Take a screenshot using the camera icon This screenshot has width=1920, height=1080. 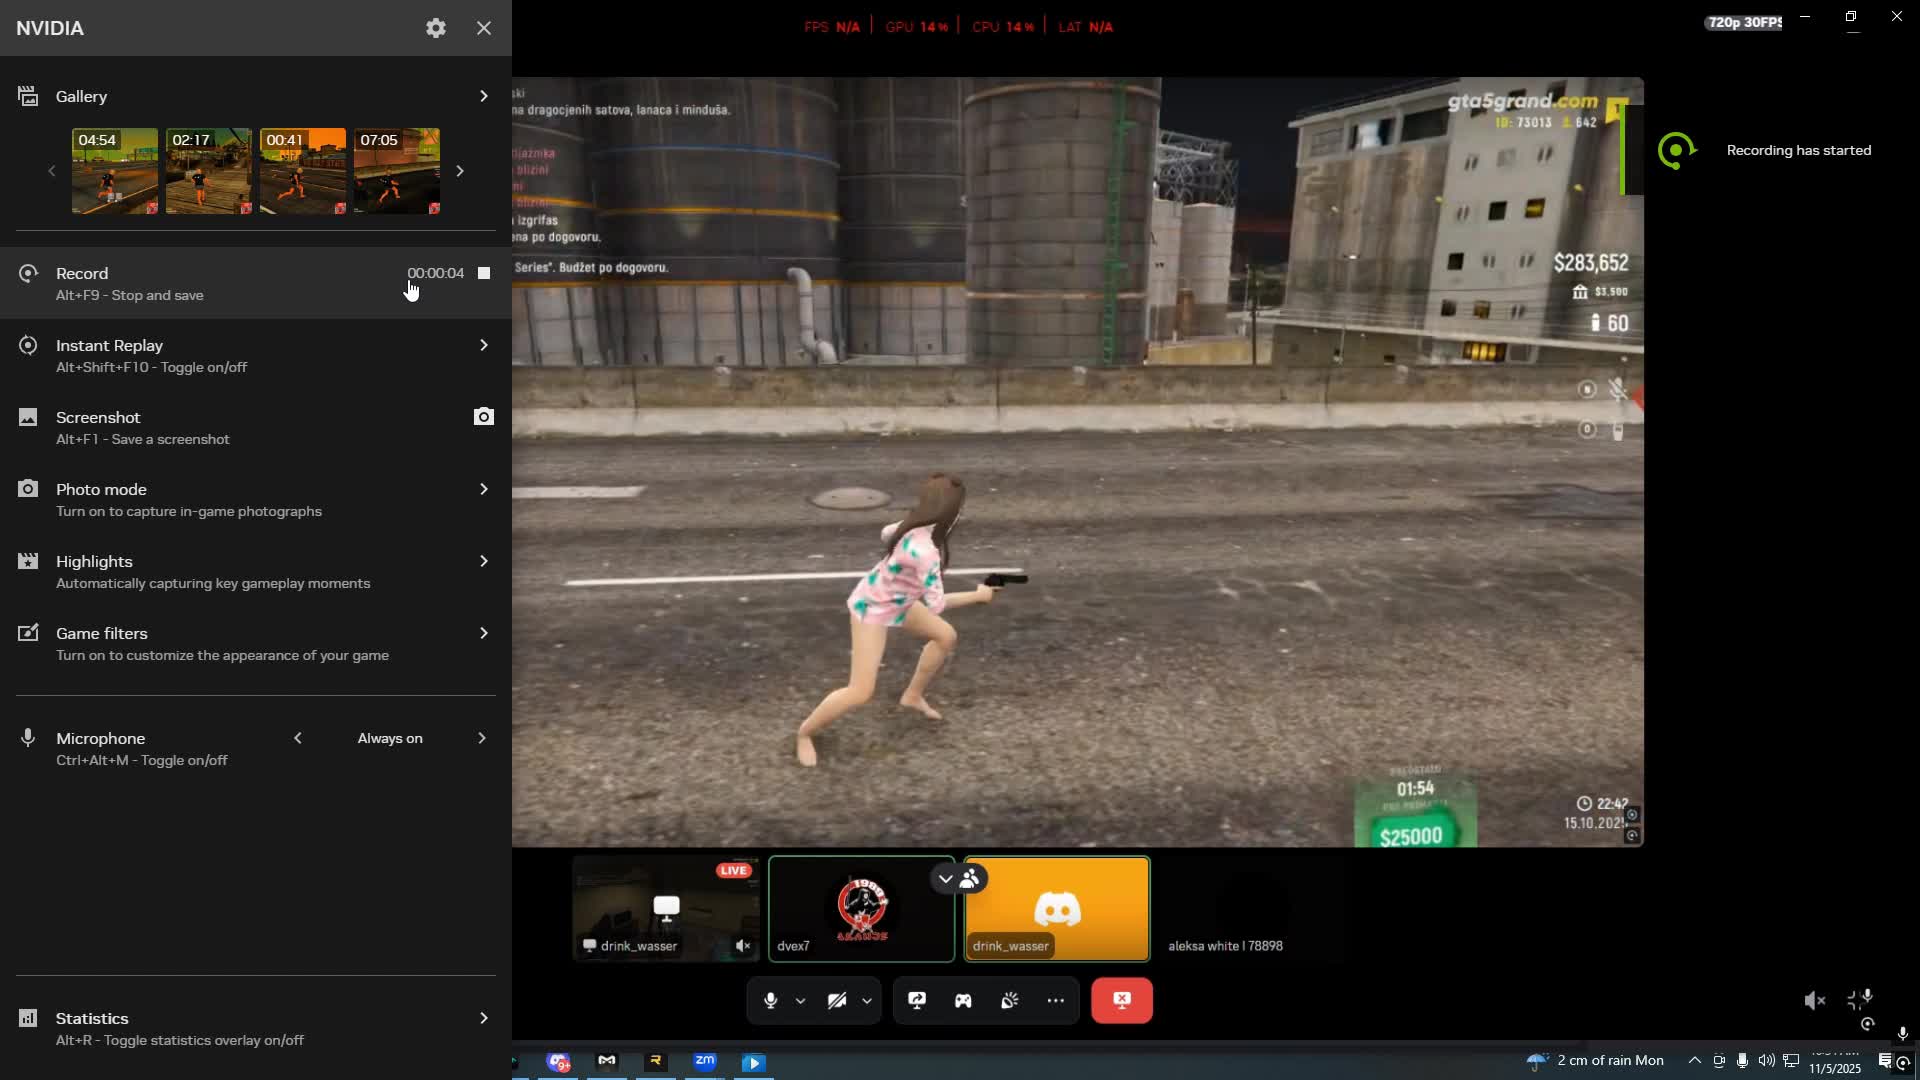coord(483,417)
